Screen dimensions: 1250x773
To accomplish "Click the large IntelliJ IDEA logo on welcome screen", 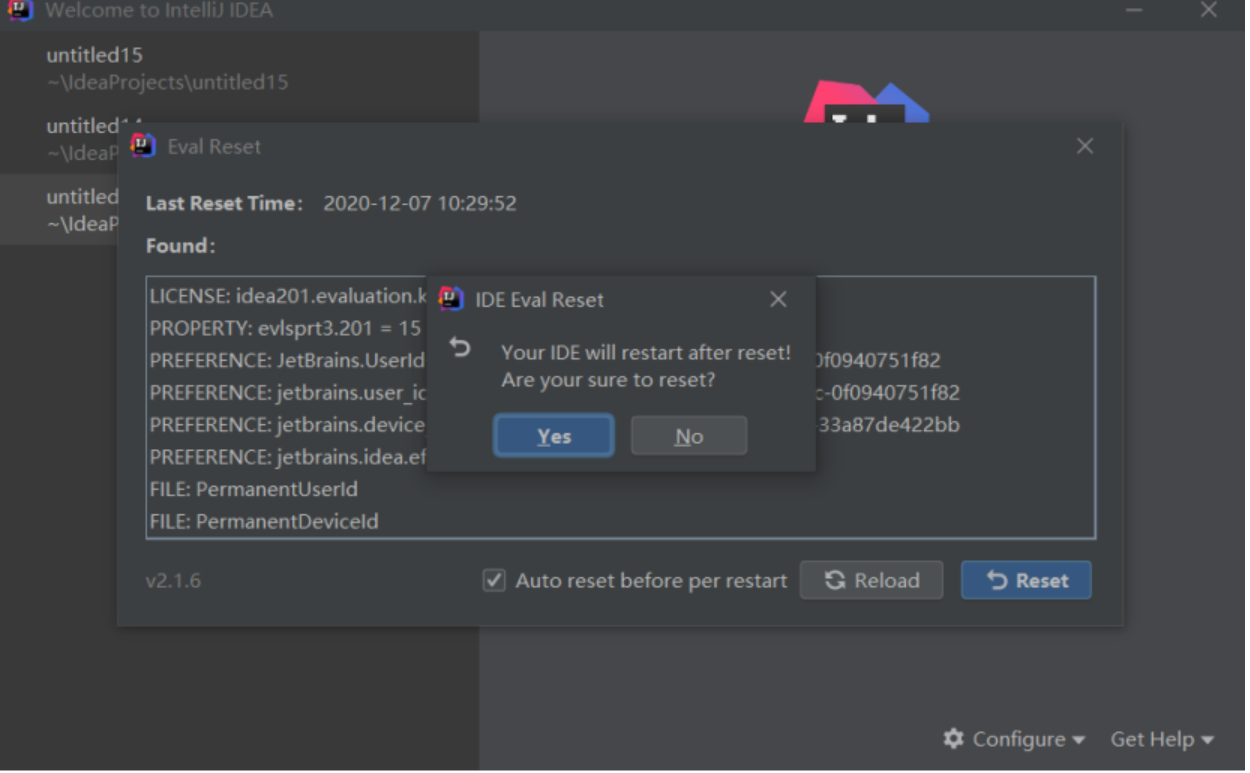I will (x=866, y=104).
